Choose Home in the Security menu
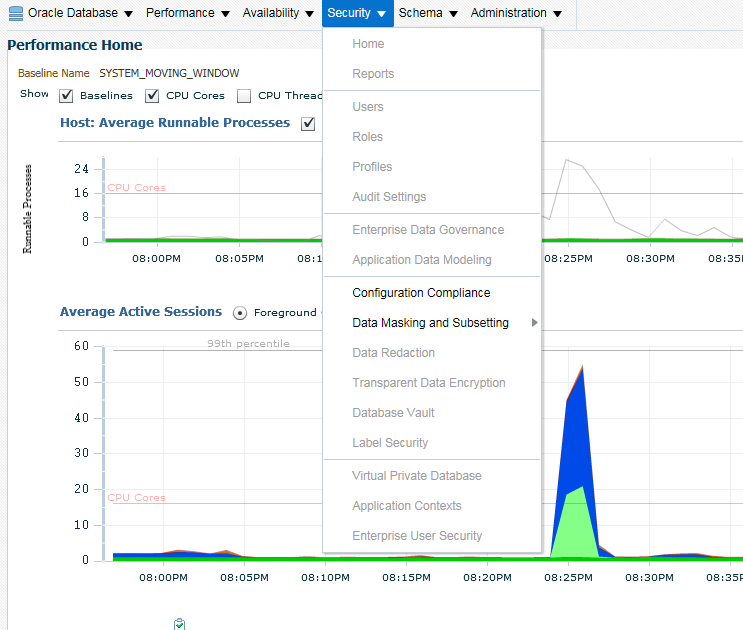The width and height of the screenshot is (743, 630). pyautogui.click(x=368, y=44)
